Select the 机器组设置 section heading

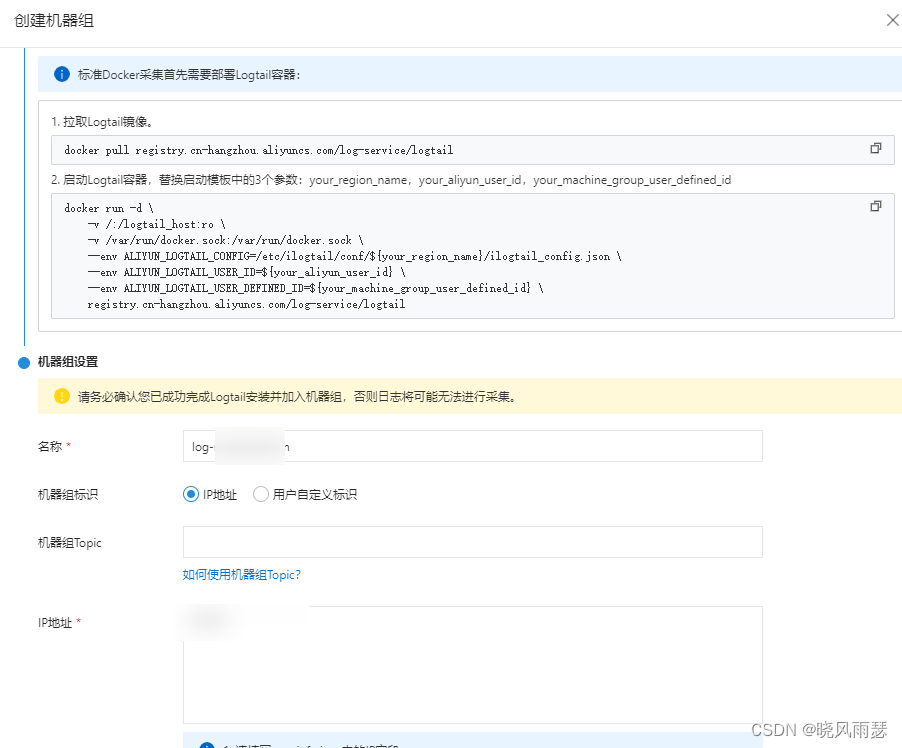[x=66, y=362]
